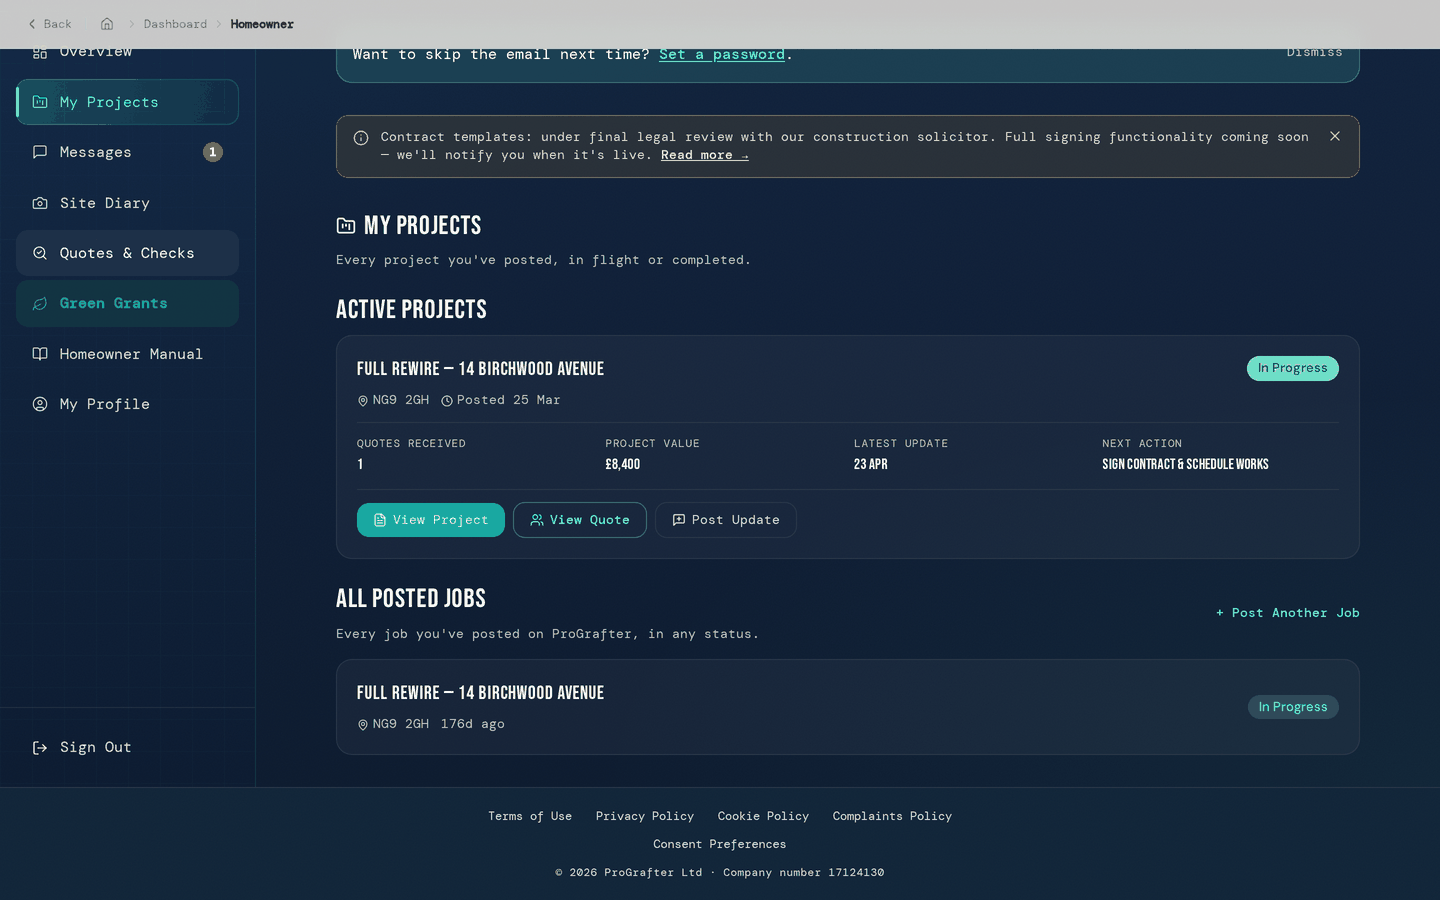Viewport: 1440px width, 900px height.
Task: Click the home icon in breadcrumb
Action: tap(107, 24)
